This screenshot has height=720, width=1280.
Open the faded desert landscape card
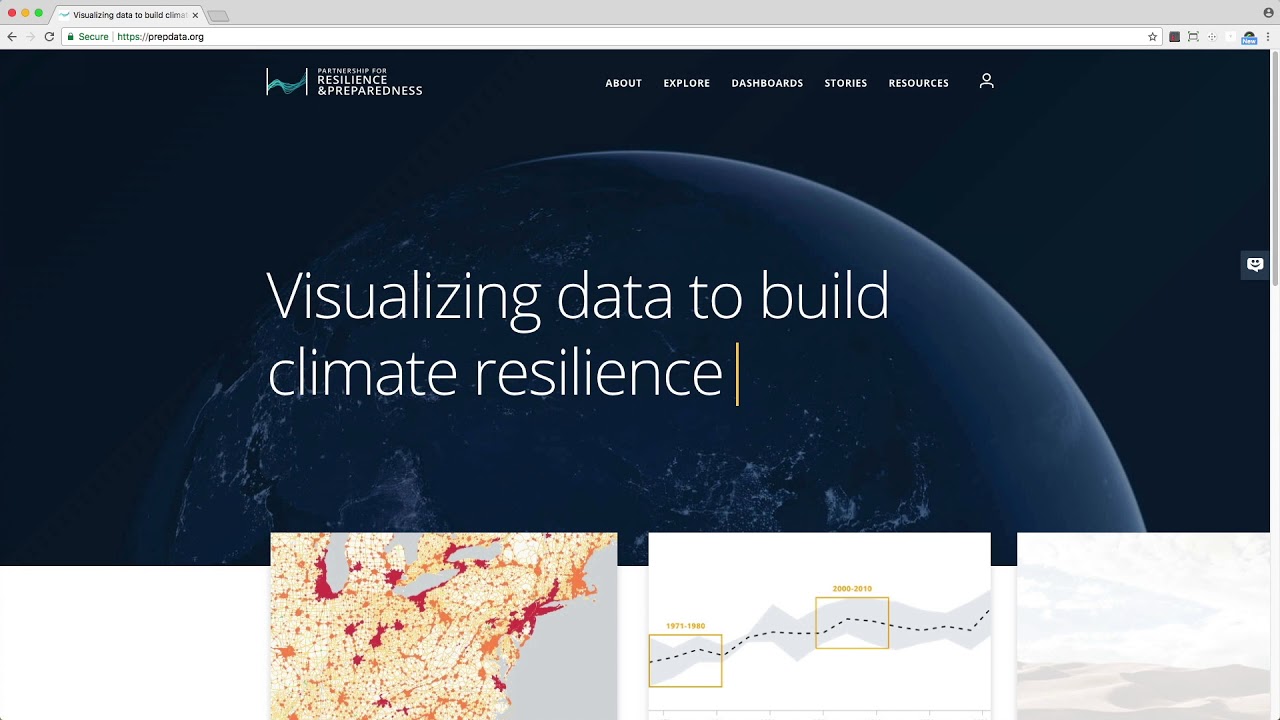coord(1143,626)
